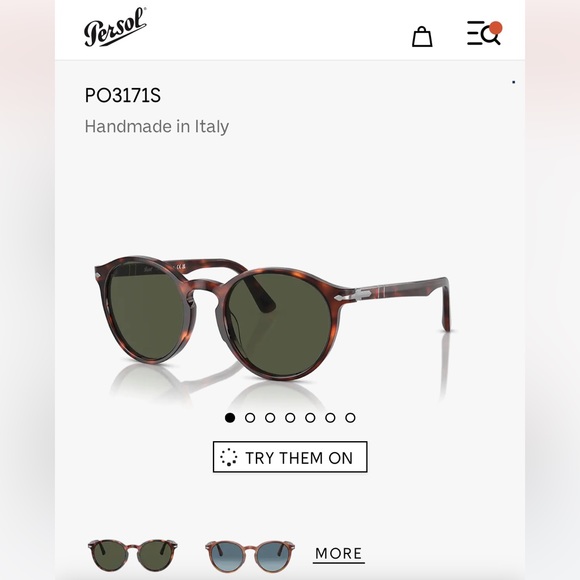Open the shopping bag icon
The width and height of the screenshot is (580, 580).
pyautogui.click(x=422, y=36)
